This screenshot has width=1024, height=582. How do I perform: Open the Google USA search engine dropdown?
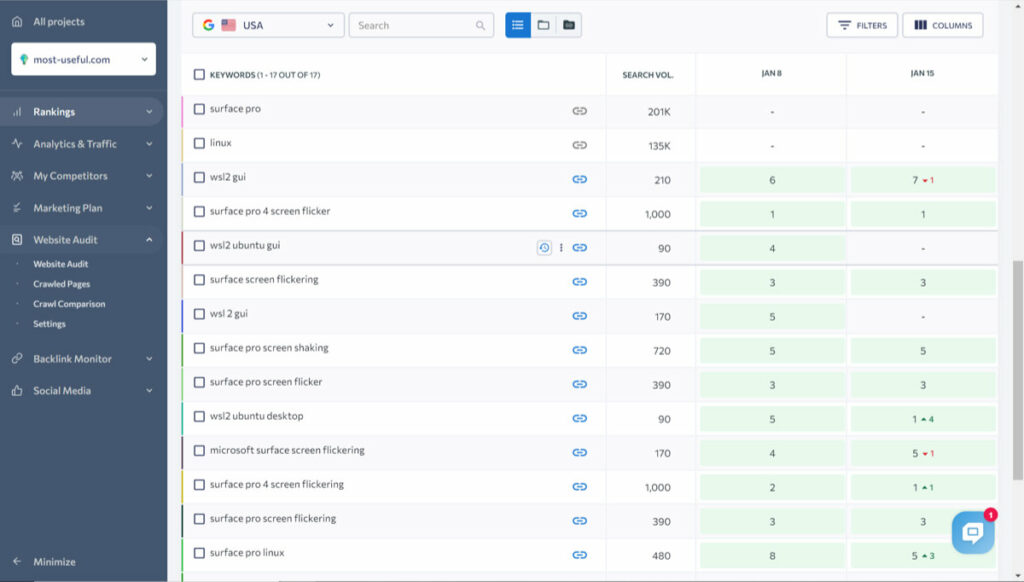coord(268,25)
